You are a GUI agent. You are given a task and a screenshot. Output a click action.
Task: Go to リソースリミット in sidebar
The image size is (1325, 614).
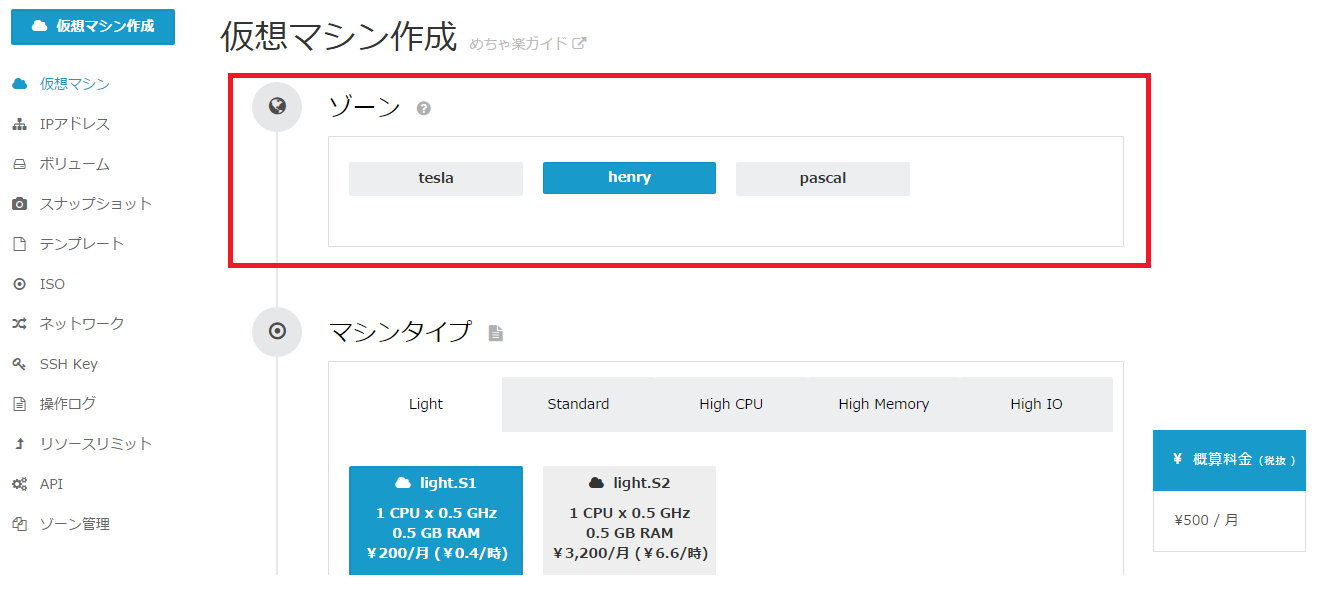95,444
